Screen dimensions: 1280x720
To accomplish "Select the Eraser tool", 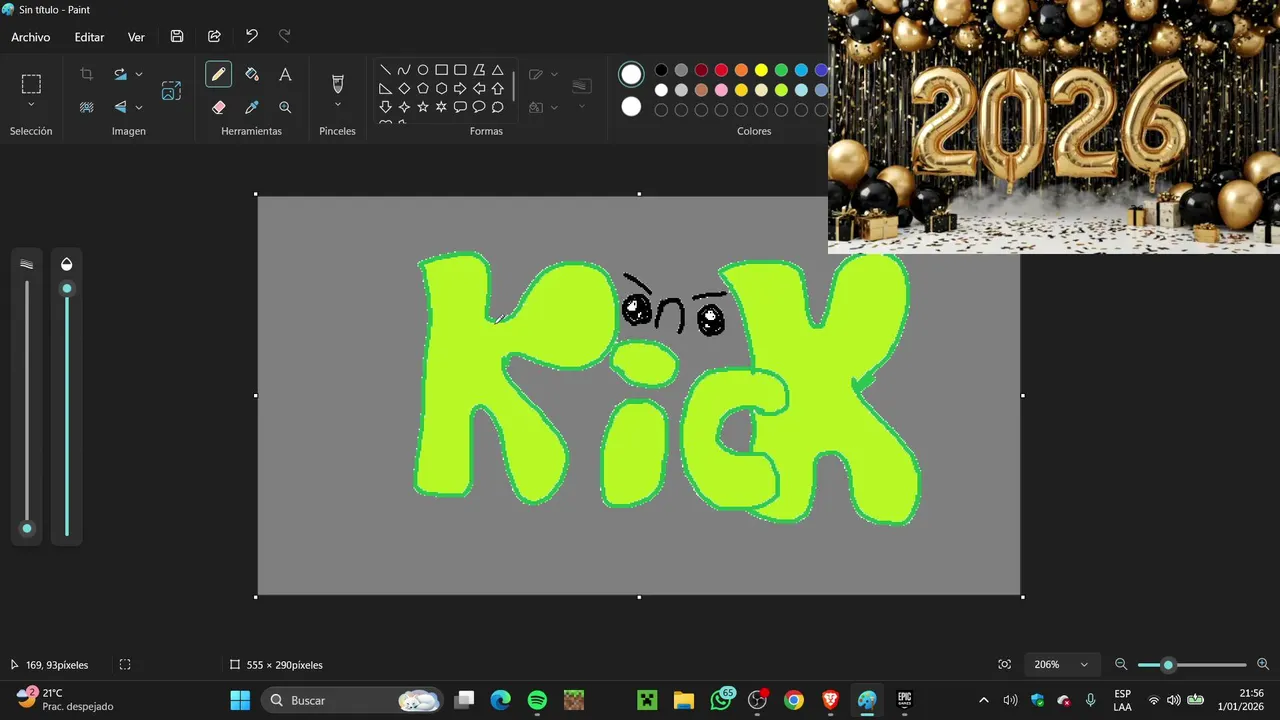I will click(x=218, y=107).
